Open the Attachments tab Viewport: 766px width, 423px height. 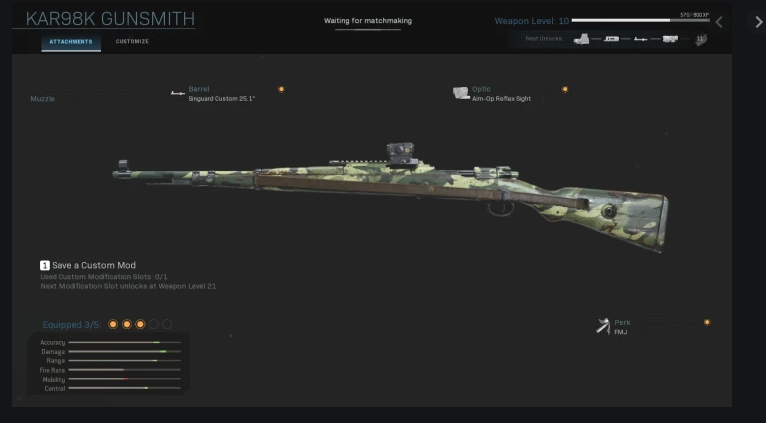[x=71, y=42]
